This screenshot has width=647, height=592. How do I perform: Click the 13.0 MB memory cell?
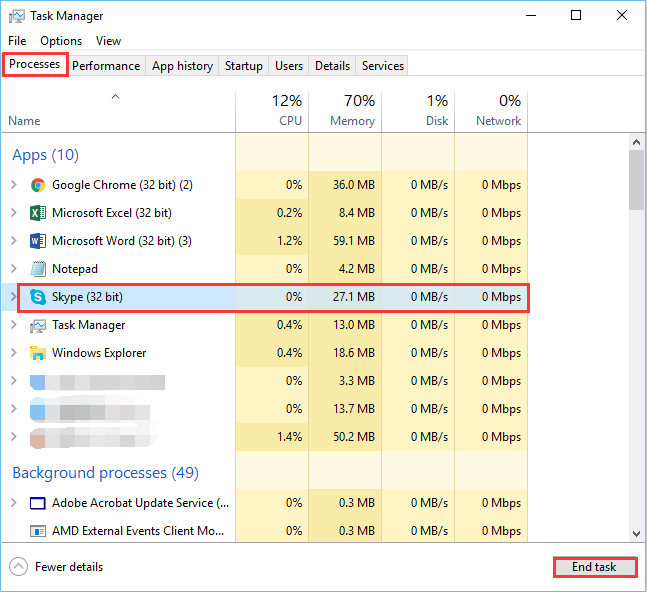coord(345,325)
